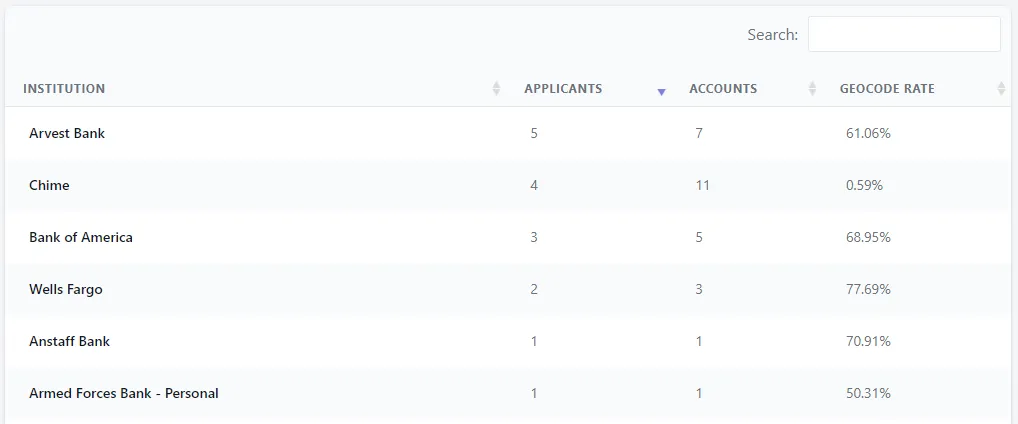Open the Bank of America entry
1018x424 pixels.
pyautogui.click(x=81, y=237)
